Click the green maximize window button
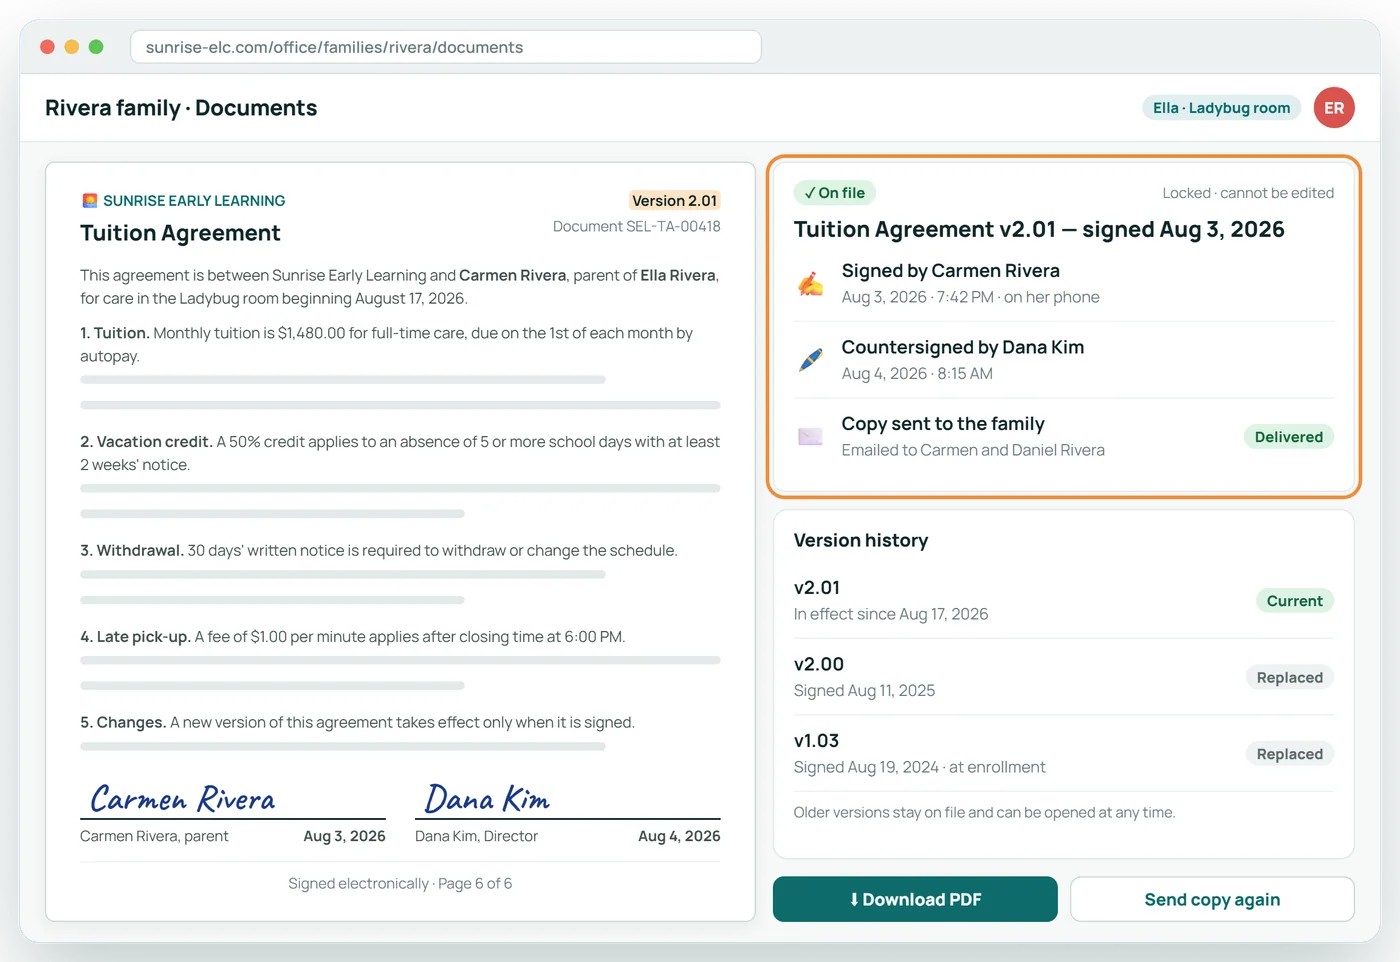Image resolution: width=1400 pixels, height=962 pixels. (x=96, y=47)
